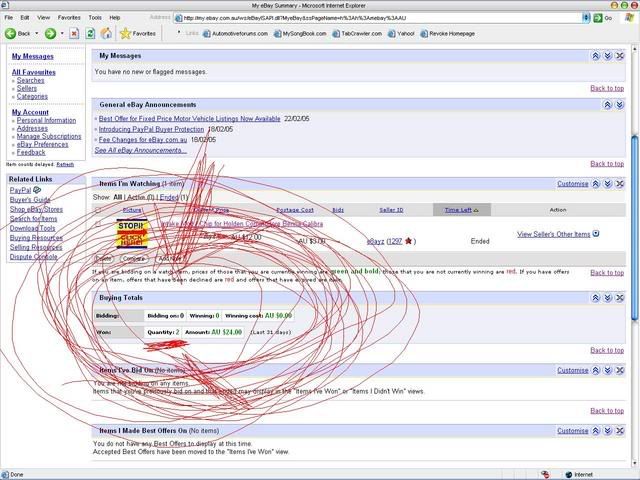Click the STOP!! CLICK HERE! item thumbnail
The height and width of the screenshot is (480, 640).
[132, 234]
